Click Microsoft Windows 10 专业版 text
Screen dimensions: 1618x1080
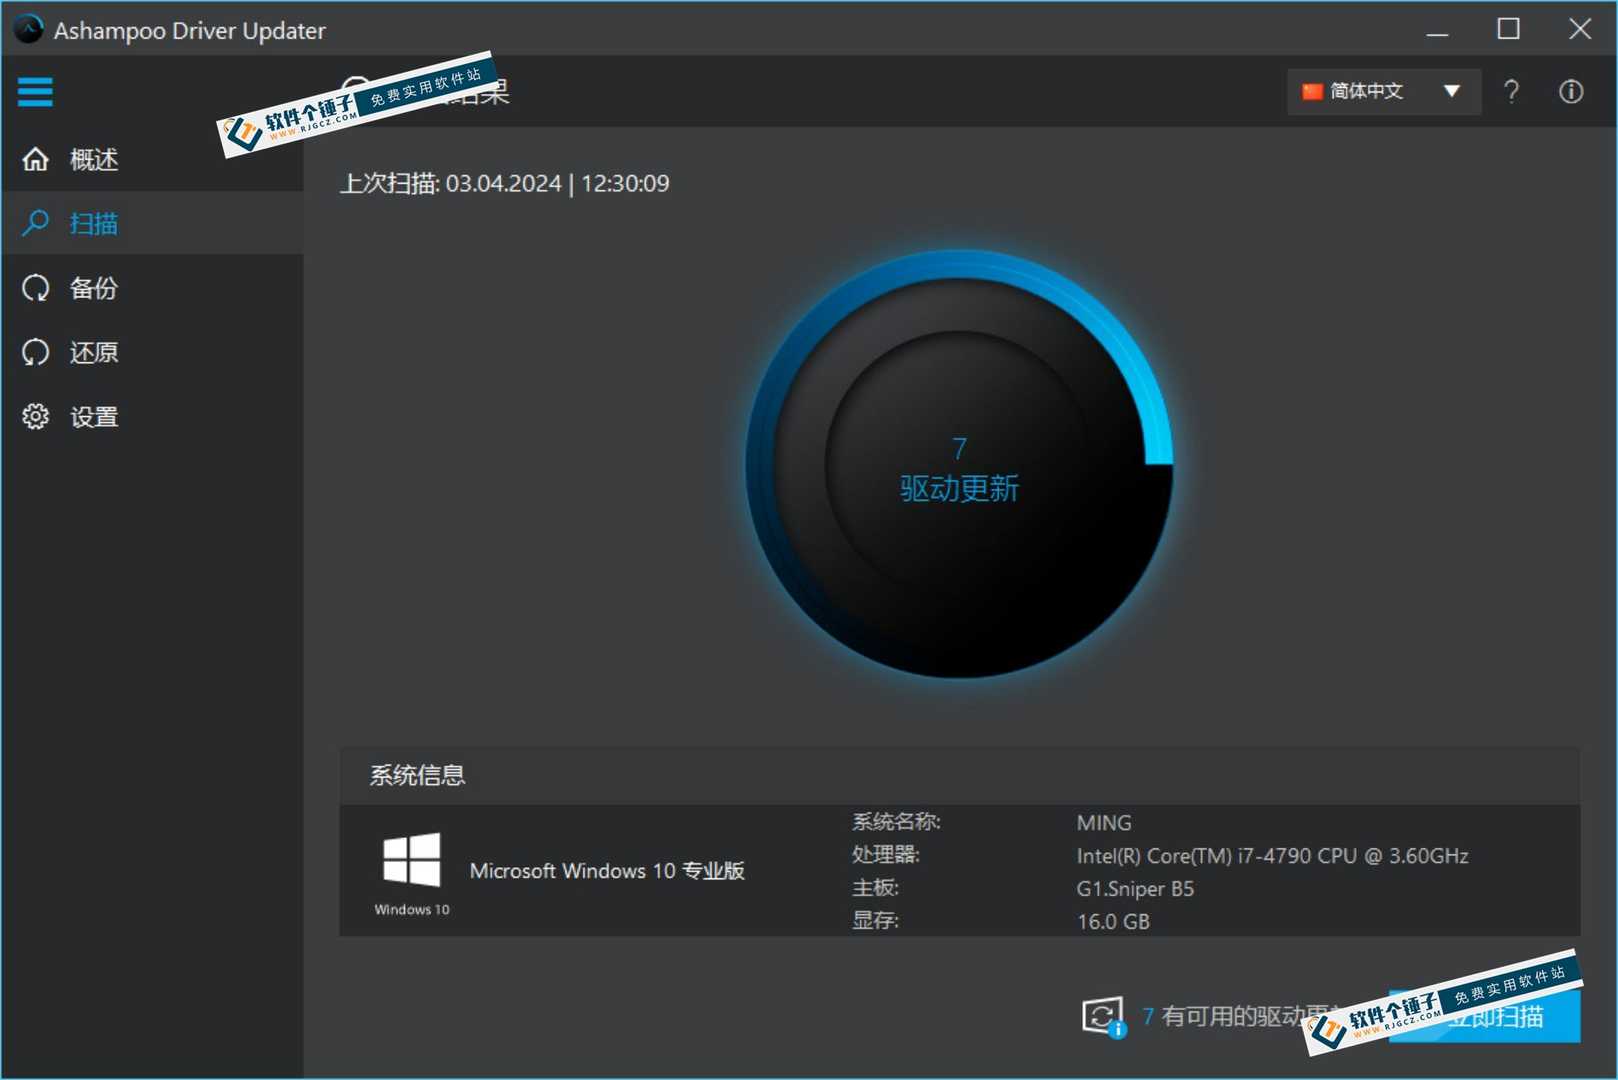tap(607, 871)
